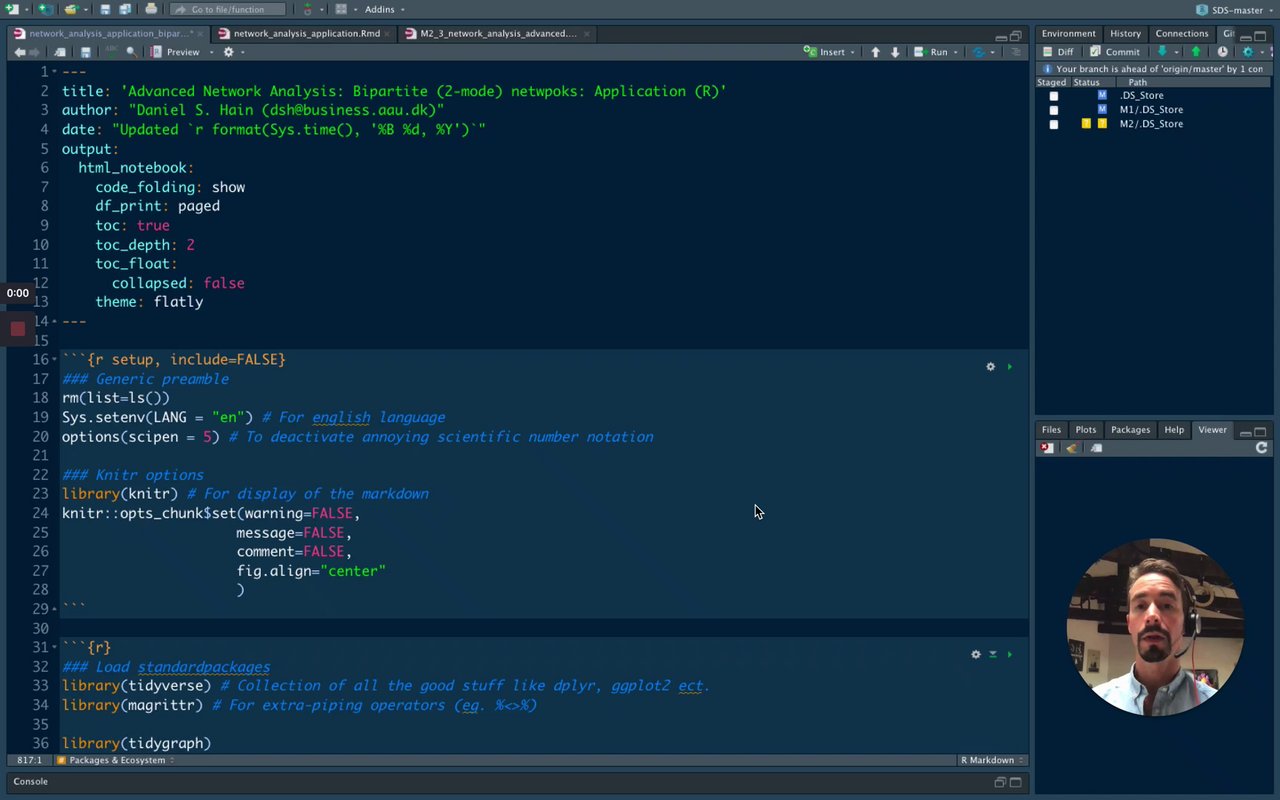This screenshot has height=800, width=1280.
Task: Clear viewer items with the broom icon
Action: tap(1072, 448)
